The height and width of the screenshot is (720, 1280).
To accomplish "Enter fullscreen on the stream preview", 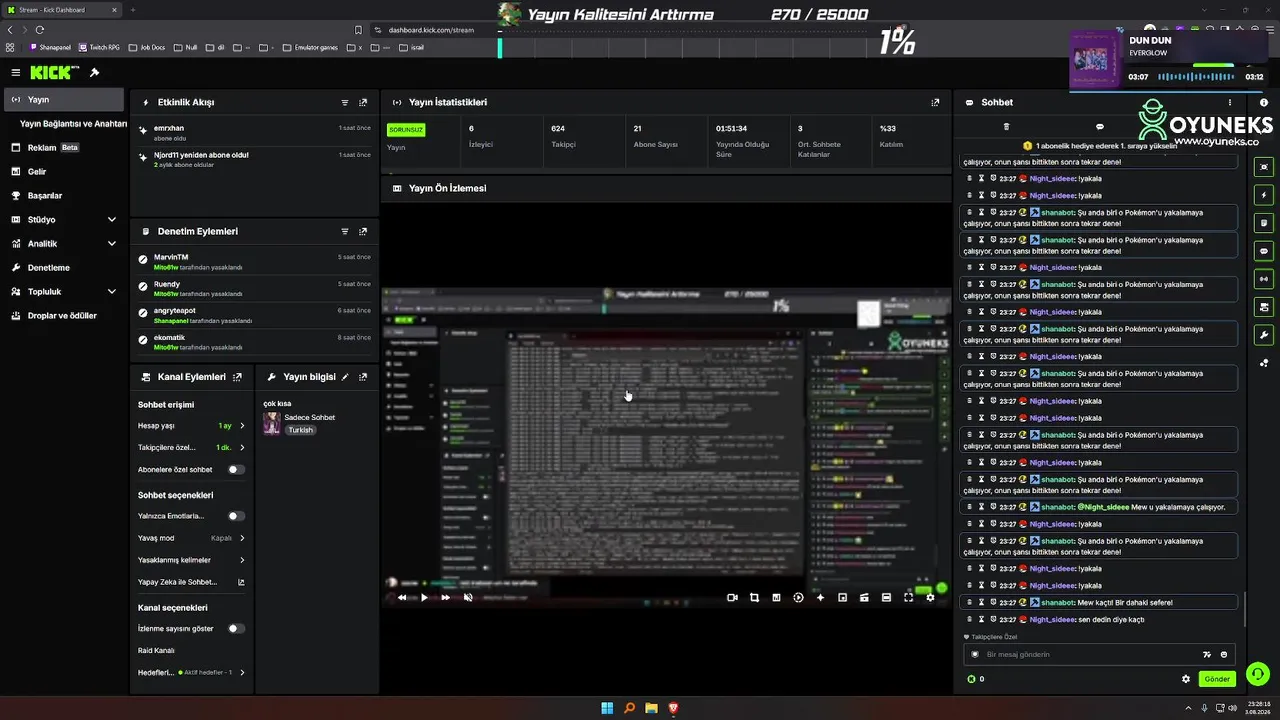I will [908, 597].
